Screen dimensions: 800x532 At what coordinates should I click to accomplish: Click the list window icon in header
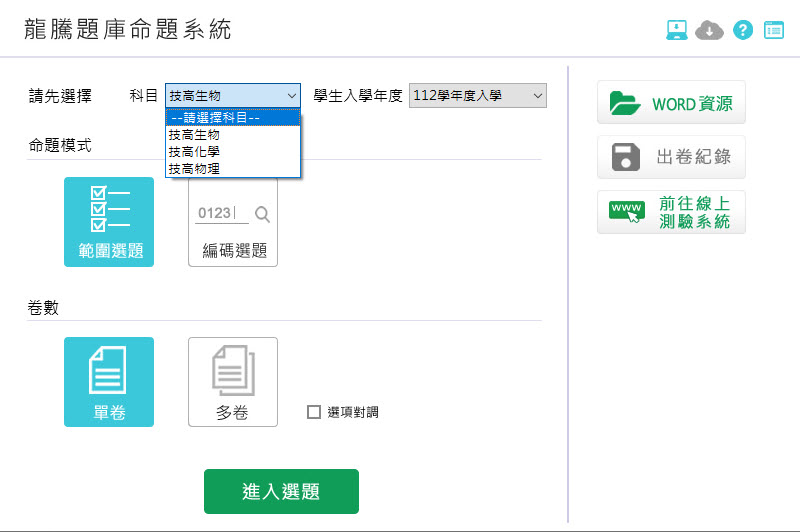pyautogui.click(x=775, y=30)
